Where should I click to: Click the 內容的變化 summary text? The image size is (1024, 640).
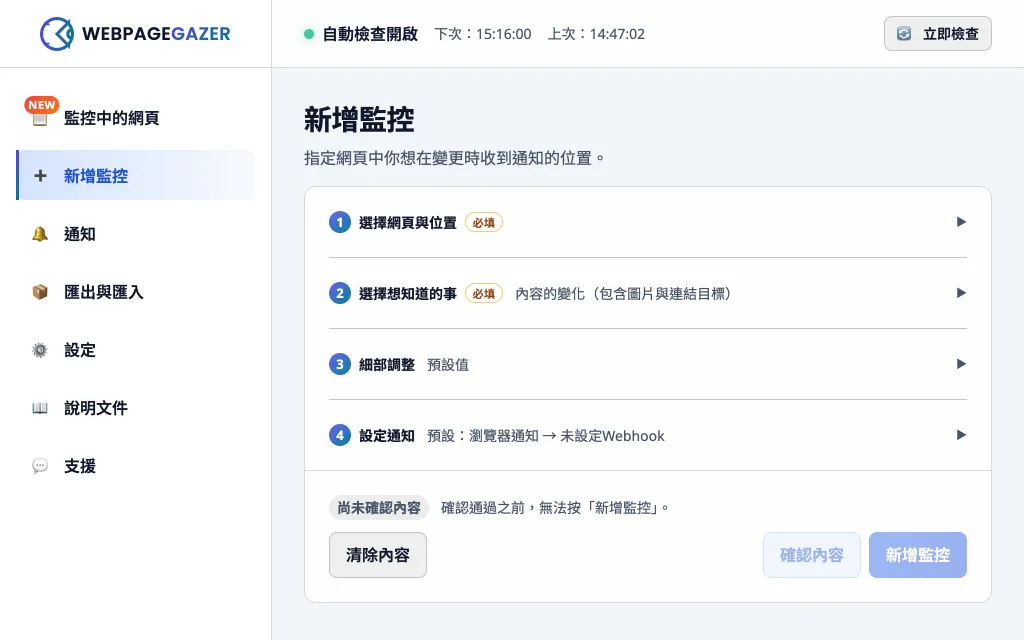click(x=624, y=294)
